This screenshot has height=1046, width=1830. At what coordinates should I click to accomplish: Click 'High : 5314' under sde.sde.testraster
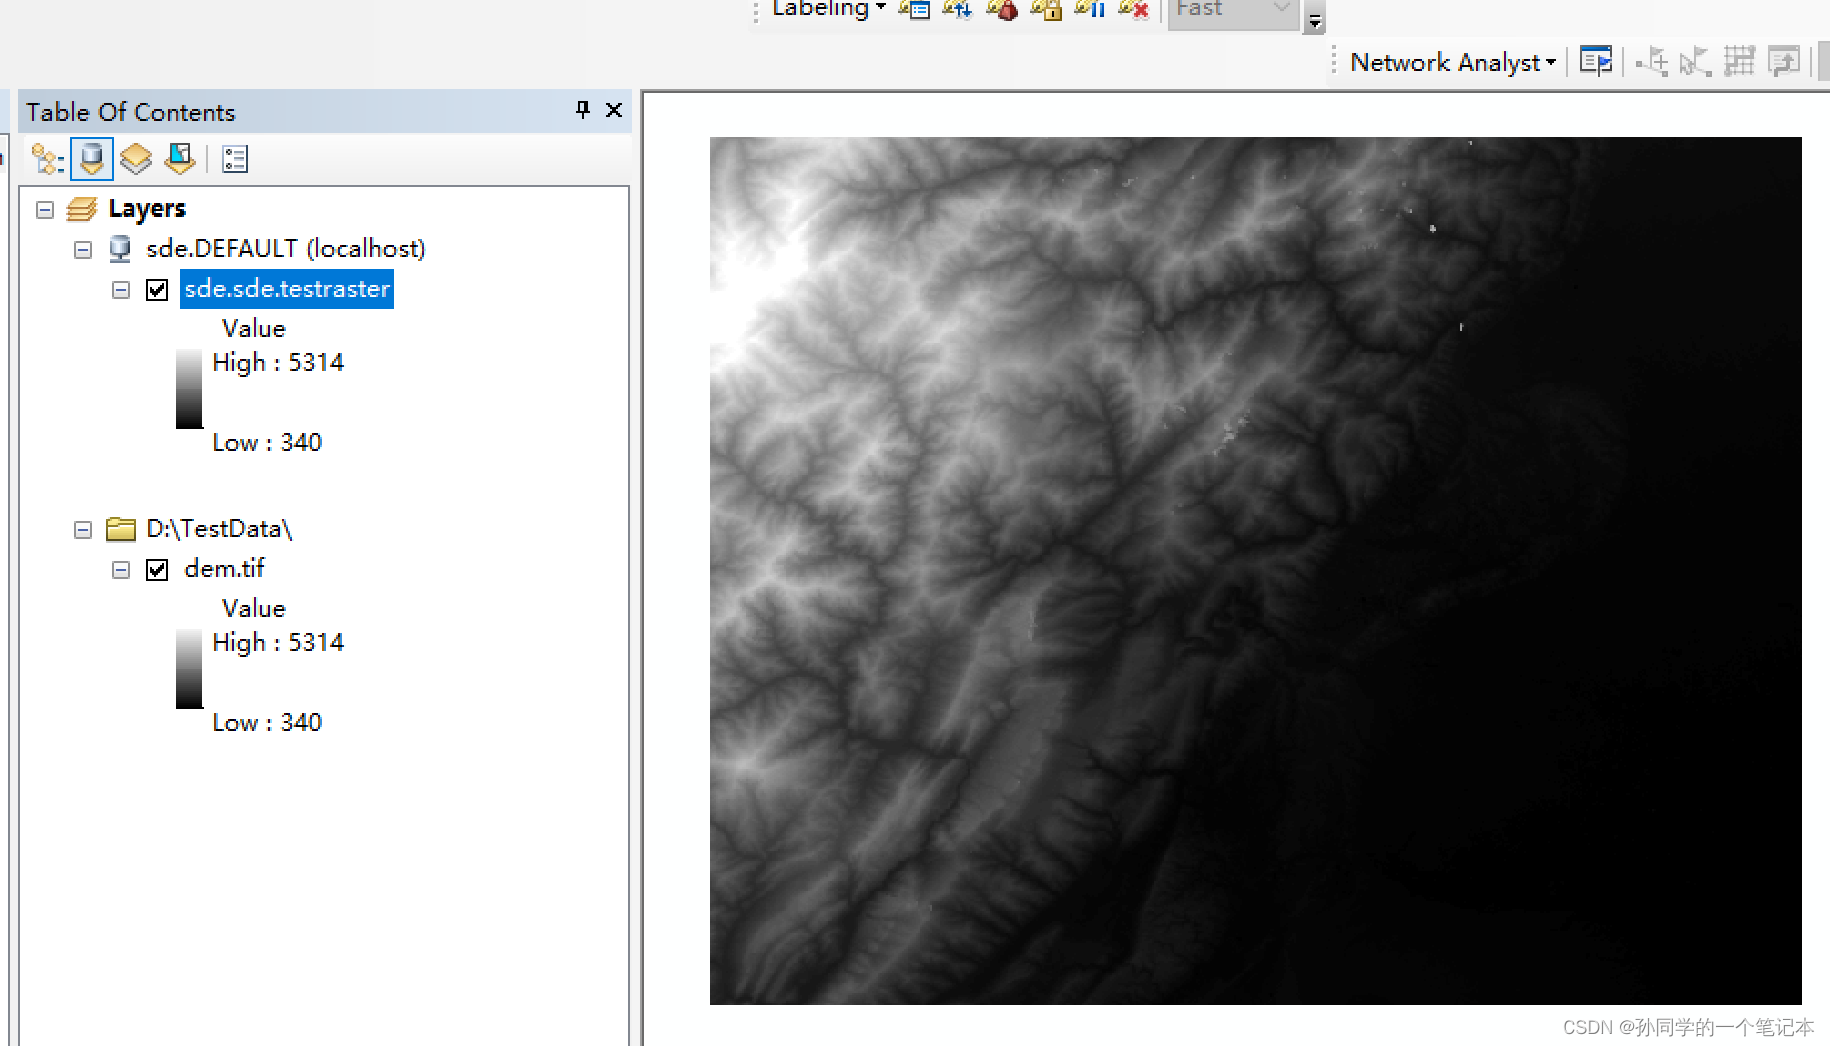click(278, 362)
